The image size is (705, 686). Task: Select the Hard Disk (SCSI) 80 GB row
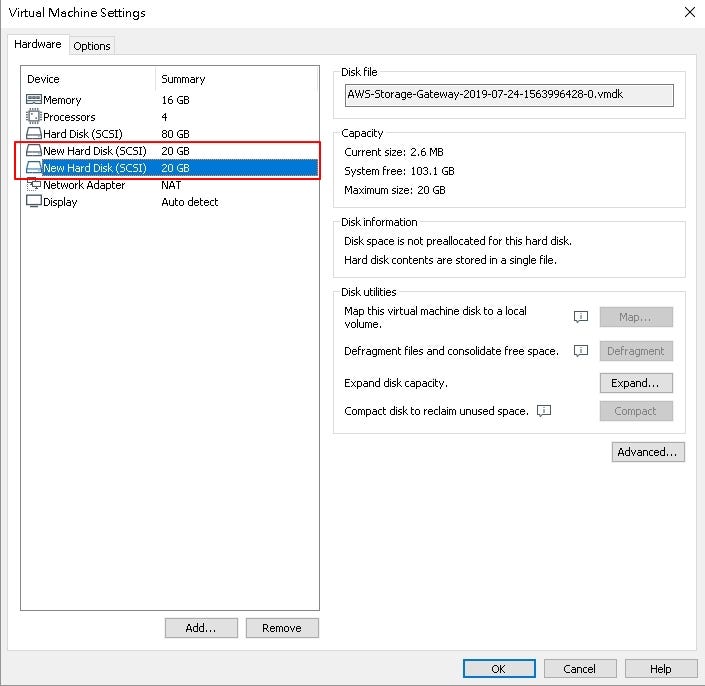pyautogui.click(x=170, y=134)
